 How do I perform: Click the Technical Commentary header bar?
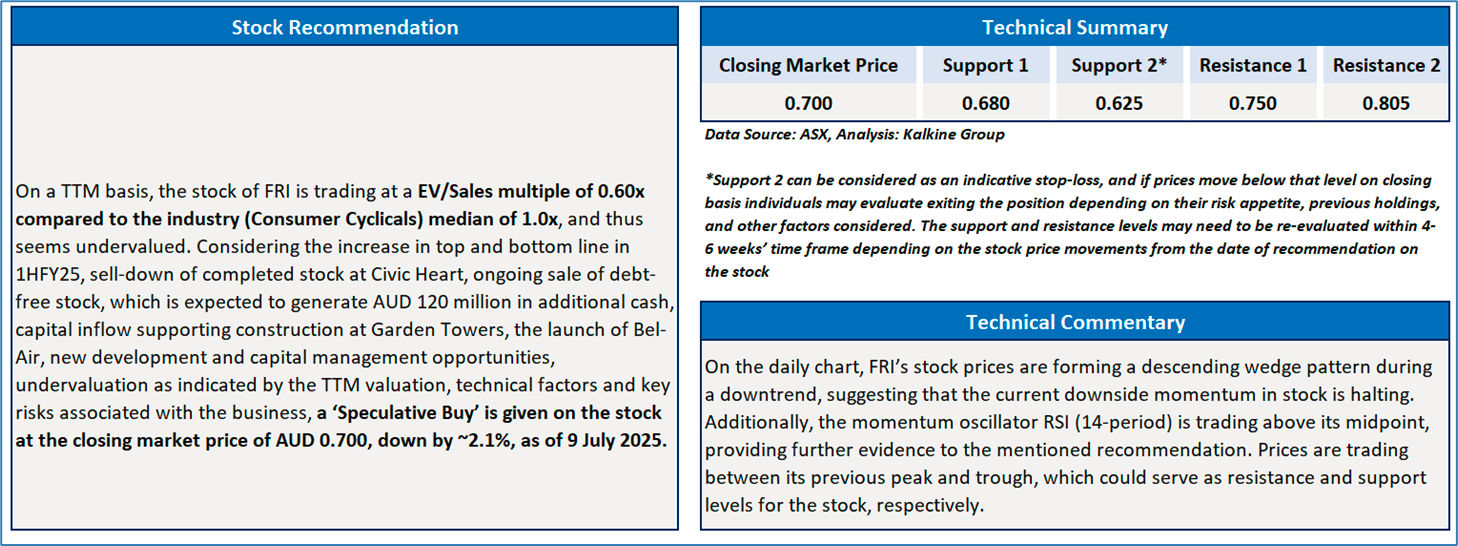(x=1075, y=322)
